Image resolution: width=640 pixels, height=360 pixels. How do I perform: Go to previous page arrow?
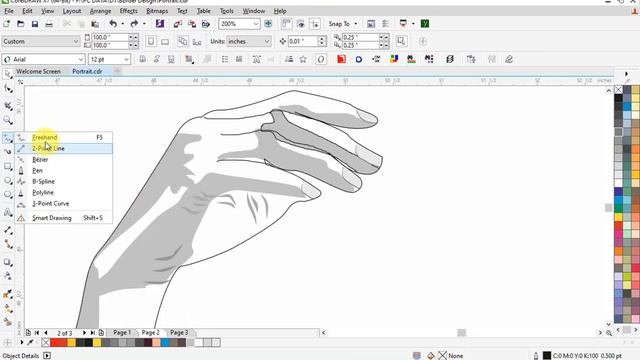click(x=46, y=333)
